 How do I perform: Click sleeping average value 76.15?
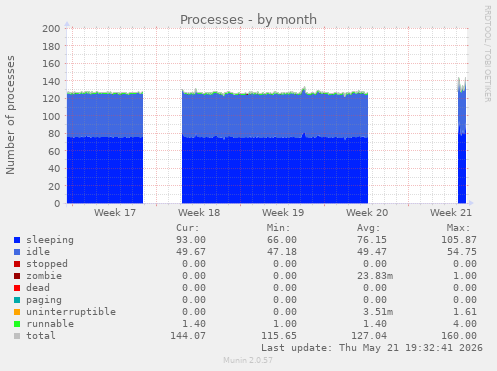click(x=372, y=240)
